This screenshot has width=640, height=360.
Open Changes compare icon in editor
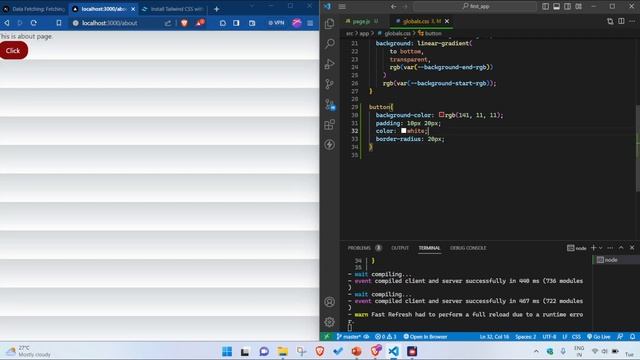point(610,21)
